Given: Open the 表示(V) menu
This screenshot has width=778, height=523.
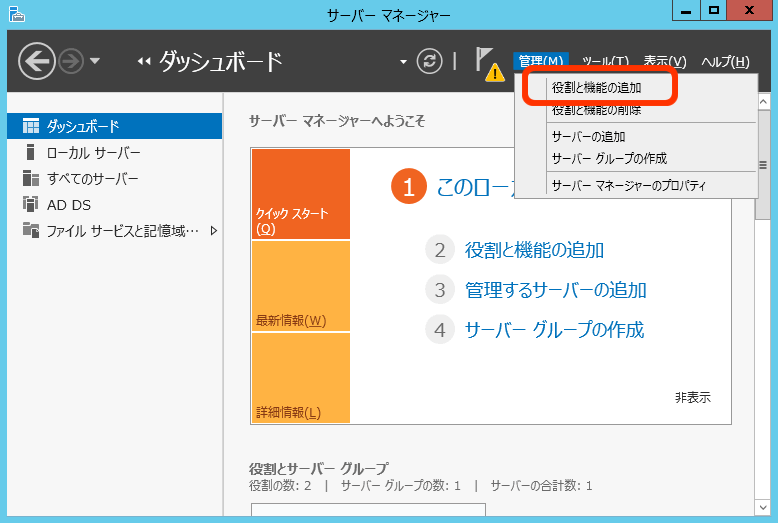Looking at the screenshot, I should click(x=665, y=62).
